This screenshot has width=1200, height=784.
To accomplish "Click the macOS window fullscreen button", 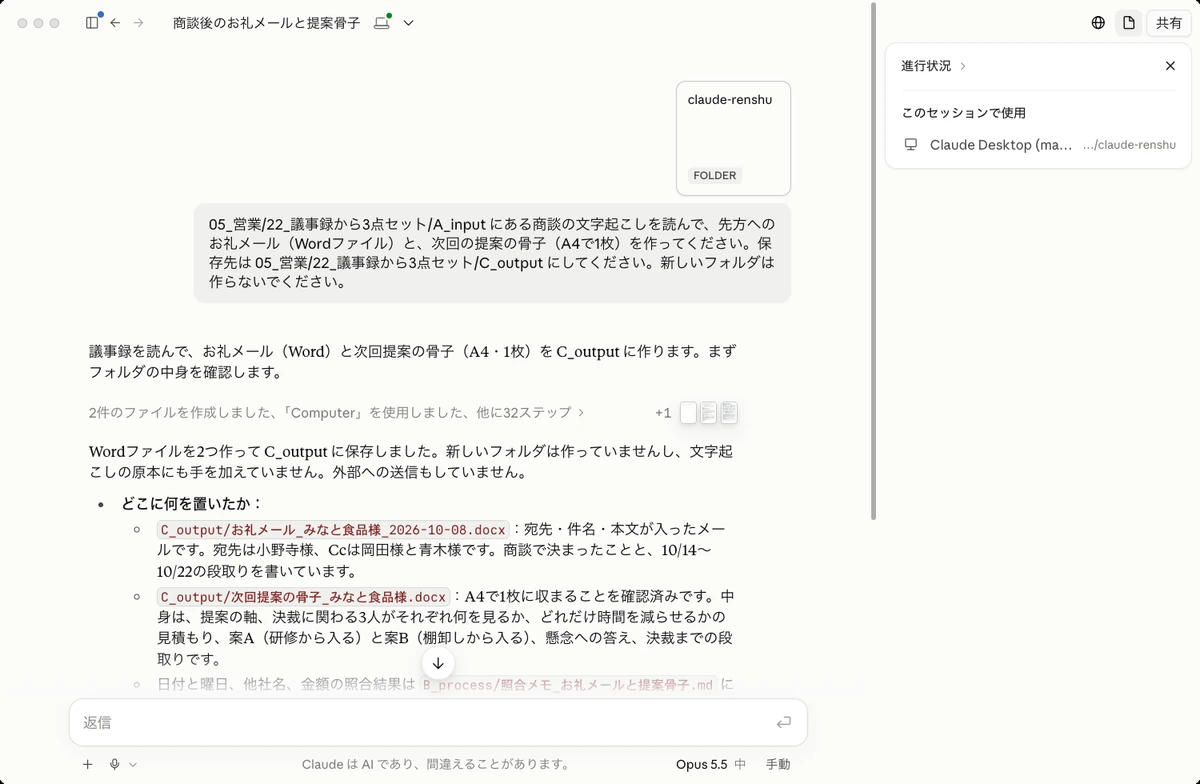I will pyautogui.click(x=54, y=23).
